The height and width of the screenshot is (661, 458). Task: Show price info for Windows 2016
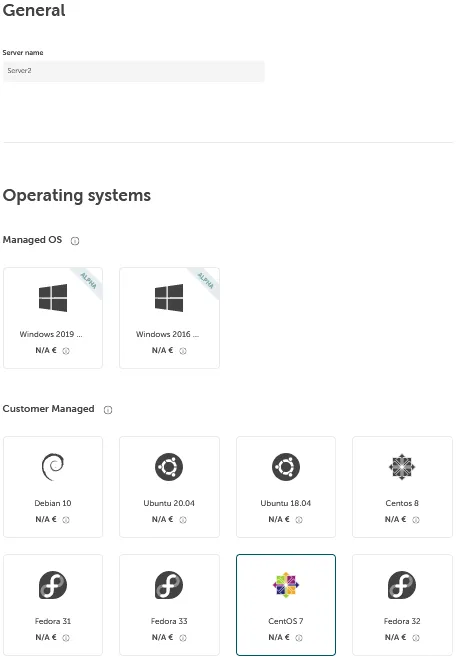point(183,351)
